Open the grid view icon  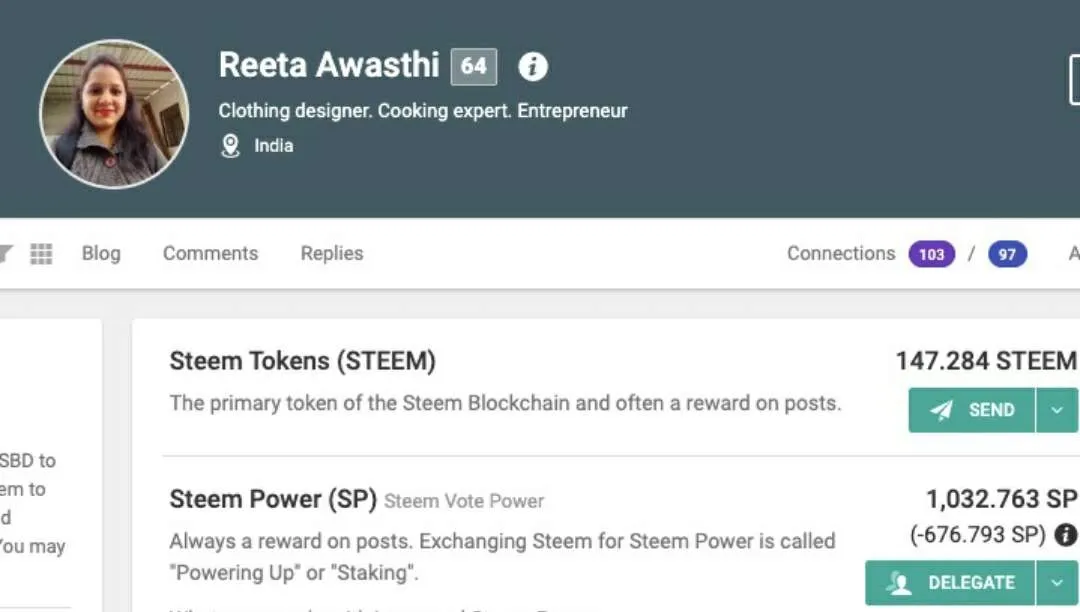pos(41,254)
